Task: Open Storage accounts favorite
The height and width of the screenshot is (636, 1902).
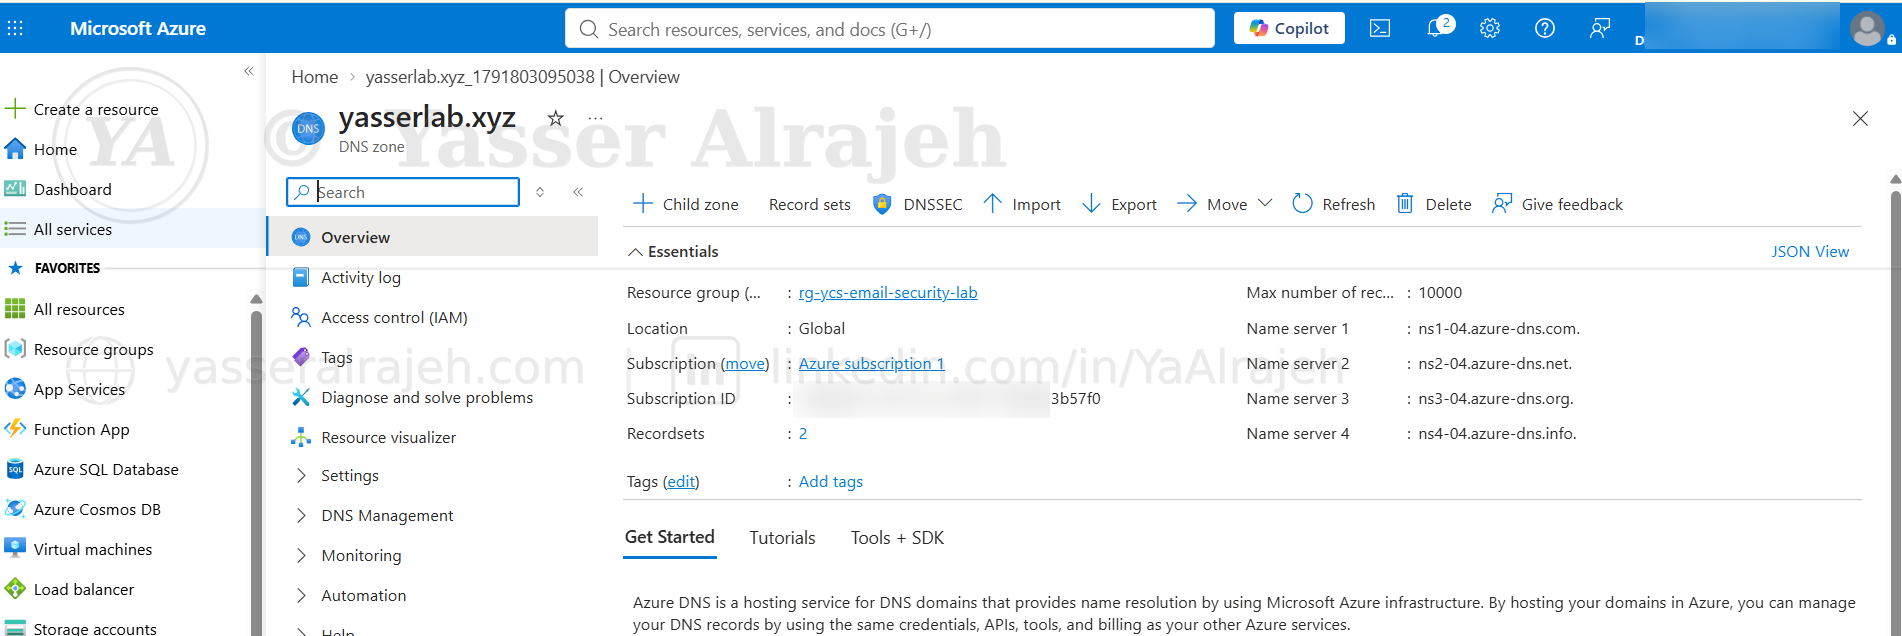Action: coord(81,627)
